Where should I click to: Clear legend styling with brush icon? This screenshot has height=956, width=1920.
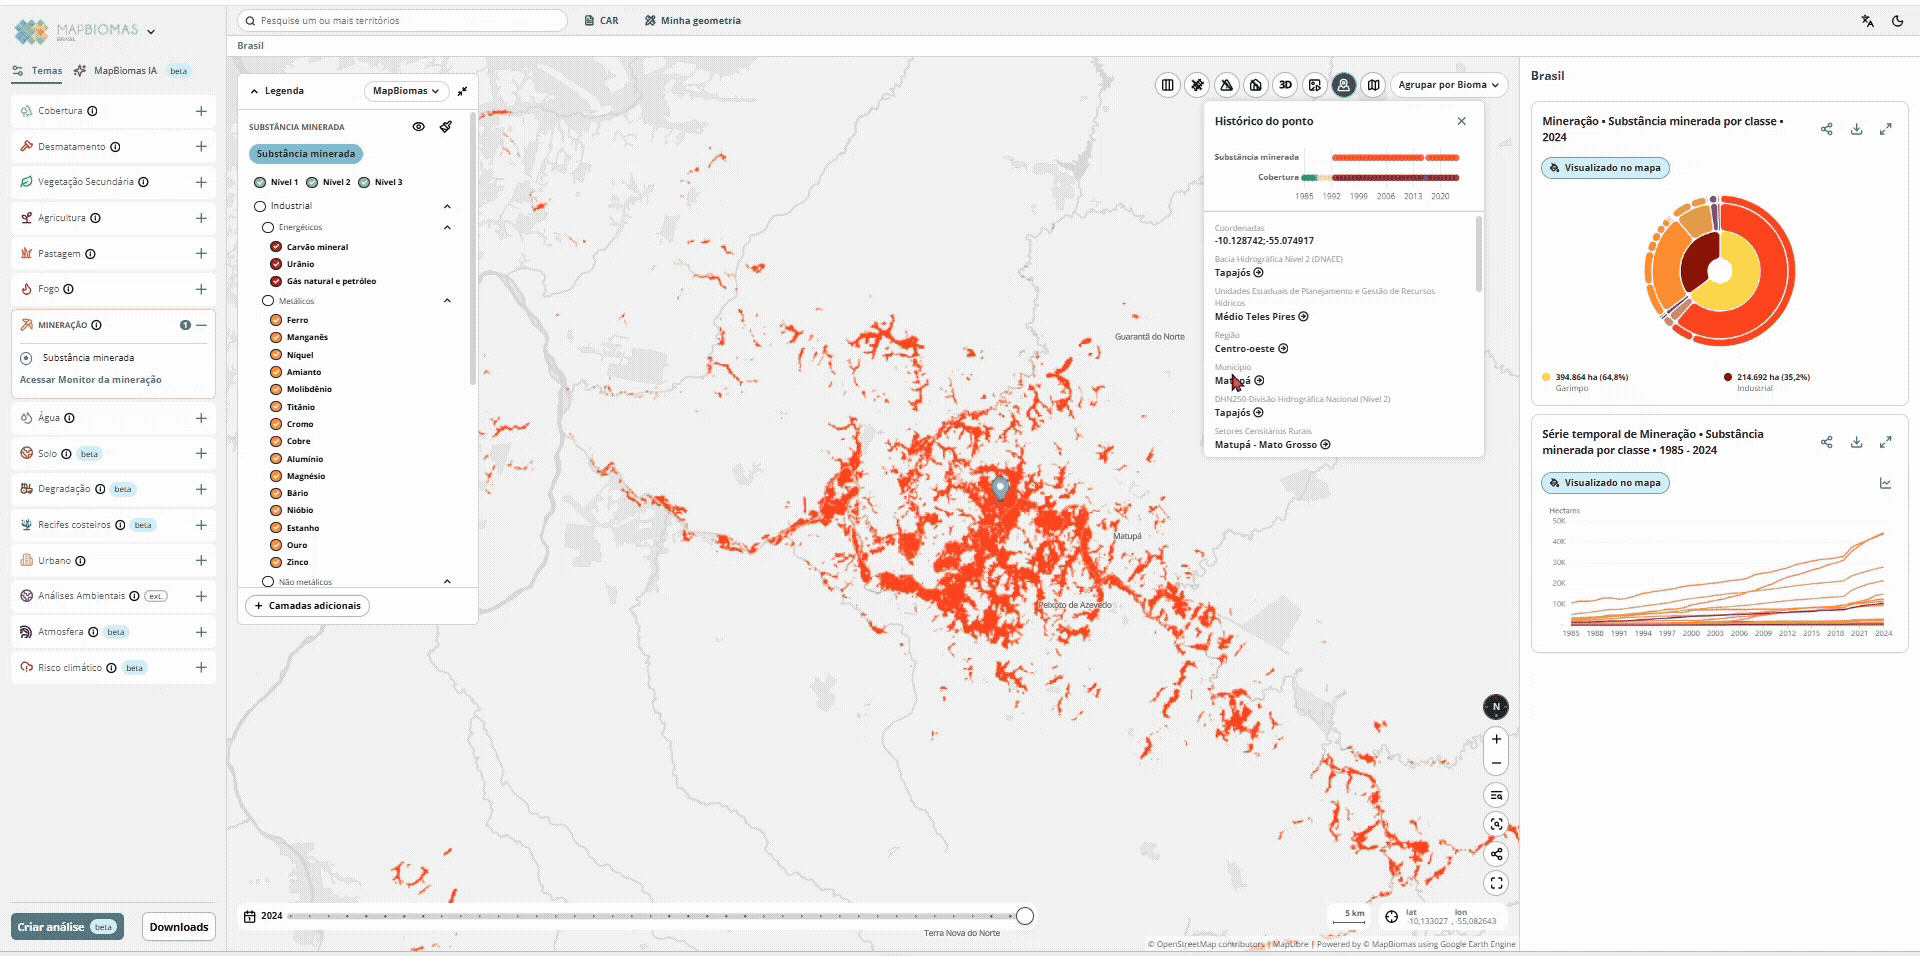(446, 127)
